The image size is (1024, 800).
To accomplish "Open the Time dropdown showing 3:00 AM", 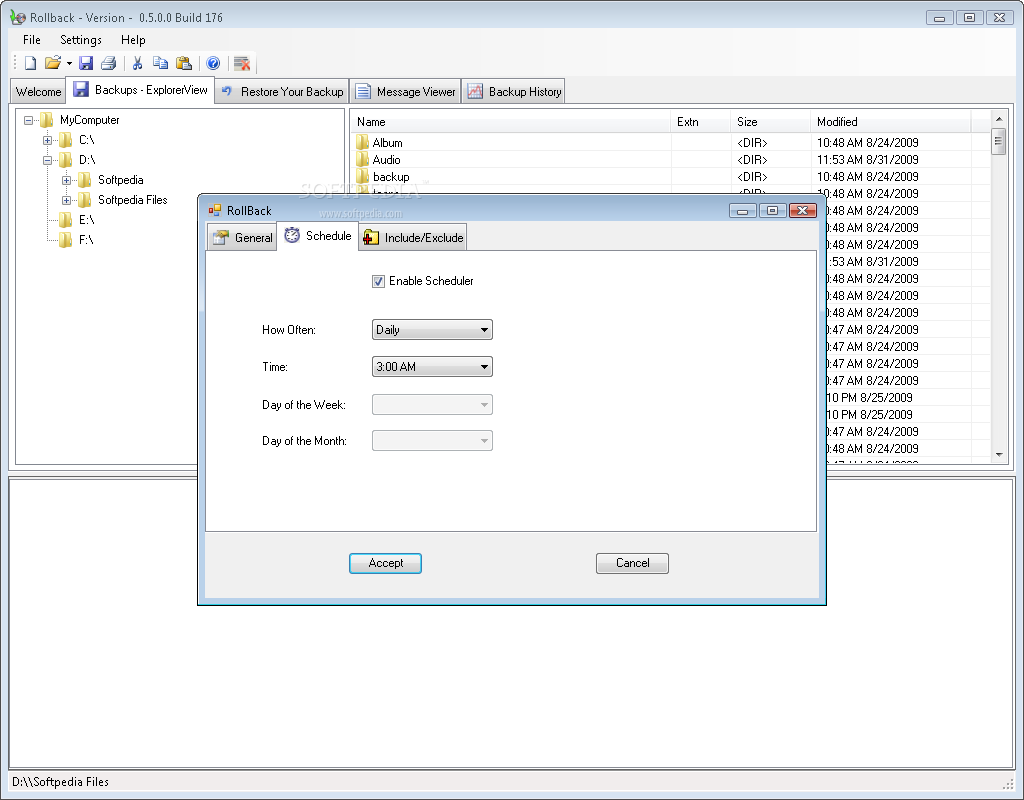I will pyautogui.click(x=432, y=366).
